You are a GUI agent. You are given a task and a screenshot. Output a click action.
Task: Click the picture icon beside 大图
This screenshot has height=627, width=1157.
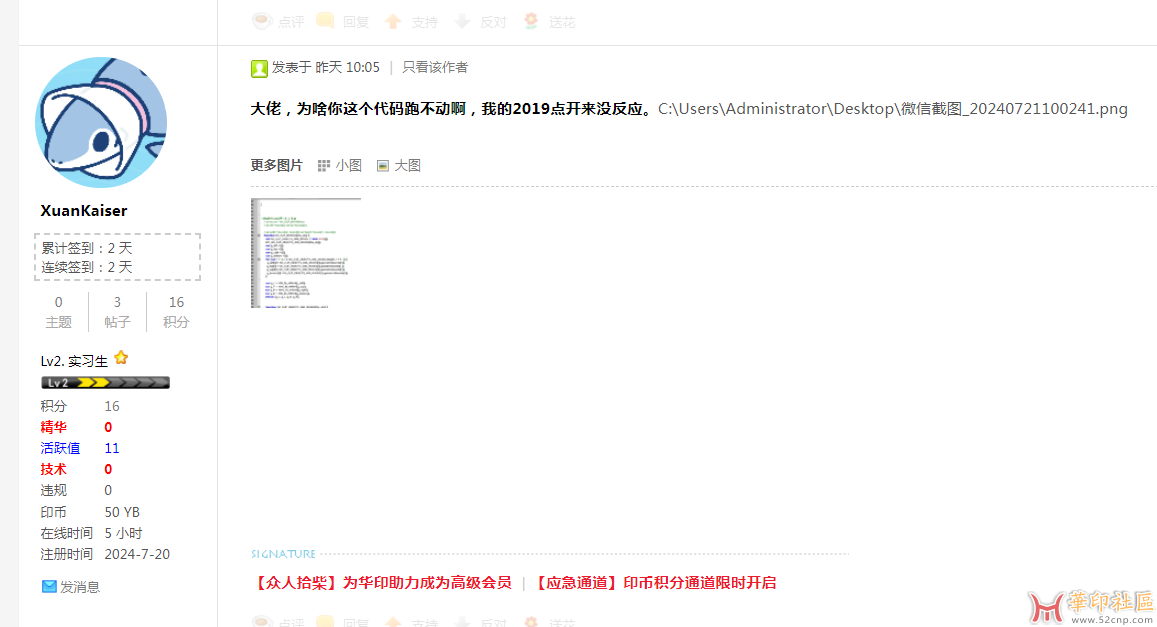tap(383, 166)
